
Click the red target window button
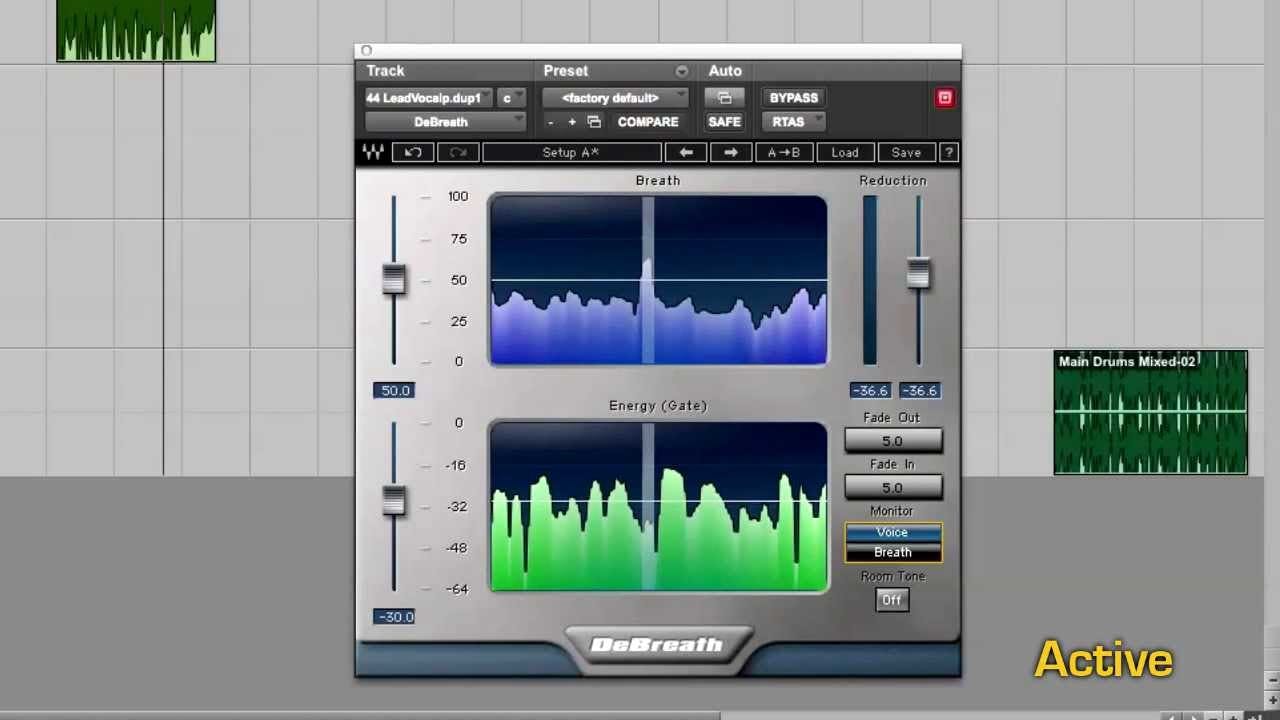click(944, 98)
